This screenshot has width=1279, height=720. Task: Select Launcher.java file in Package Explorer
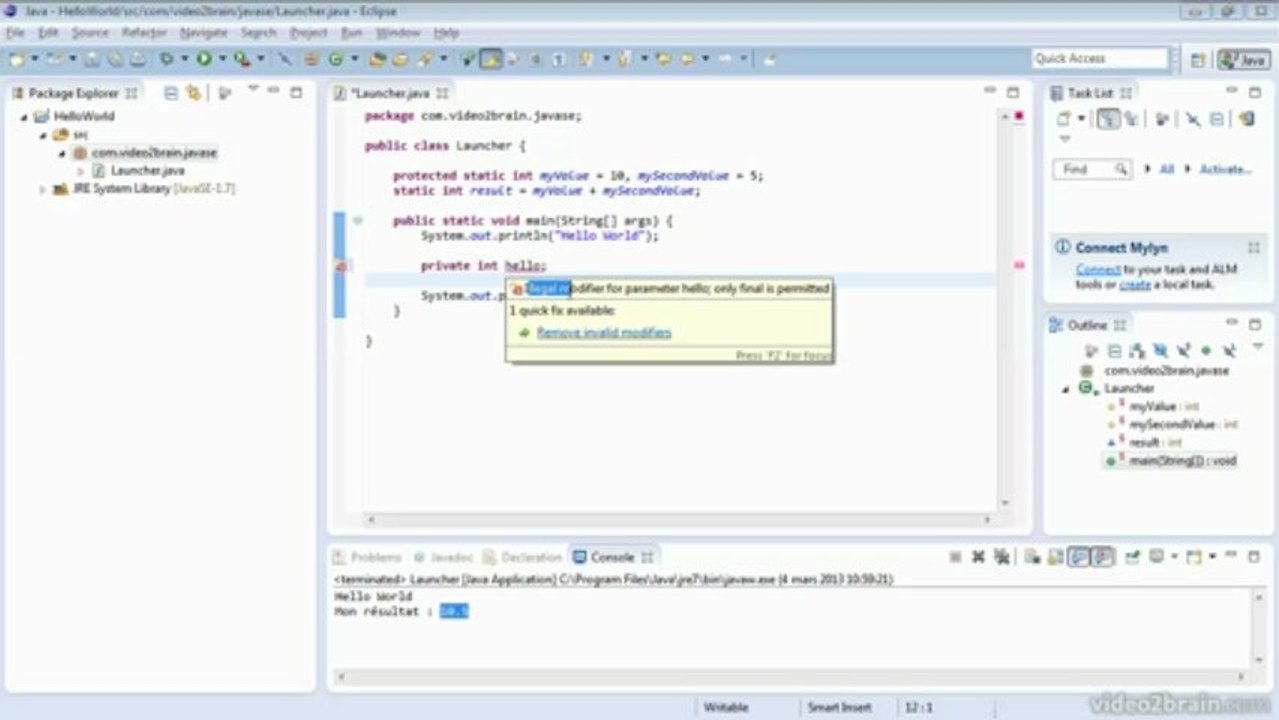[147, 171]
